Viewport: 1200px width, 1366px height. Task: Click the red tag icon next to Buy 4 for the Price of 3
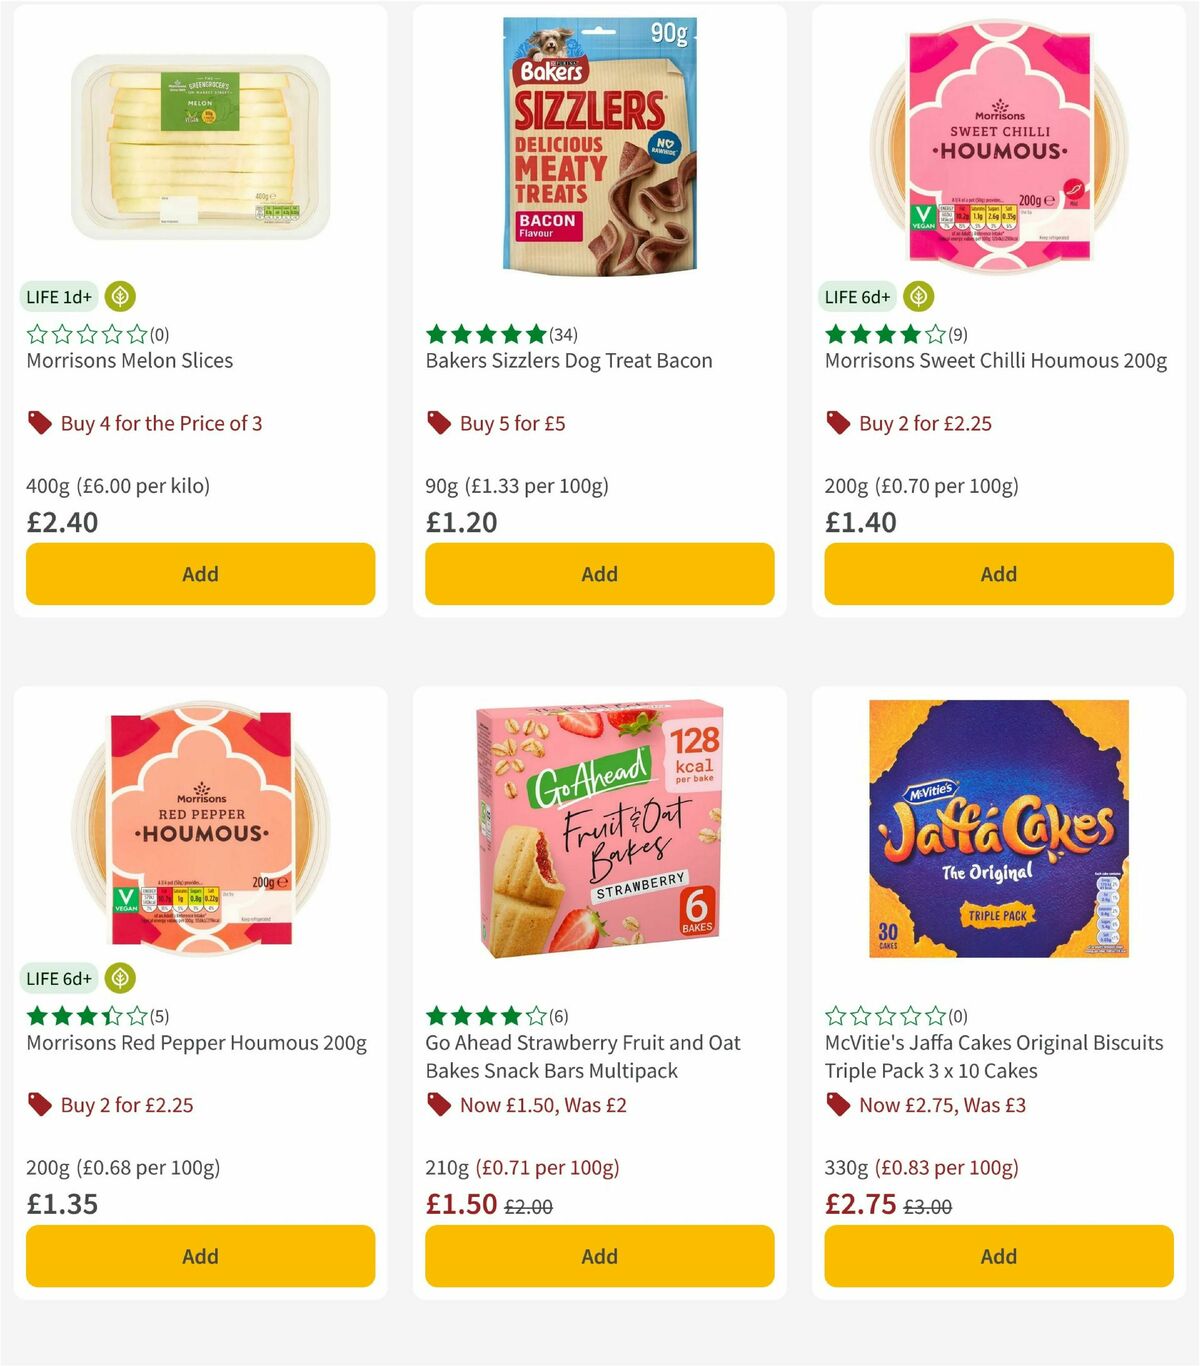click(x=40, y=423)
